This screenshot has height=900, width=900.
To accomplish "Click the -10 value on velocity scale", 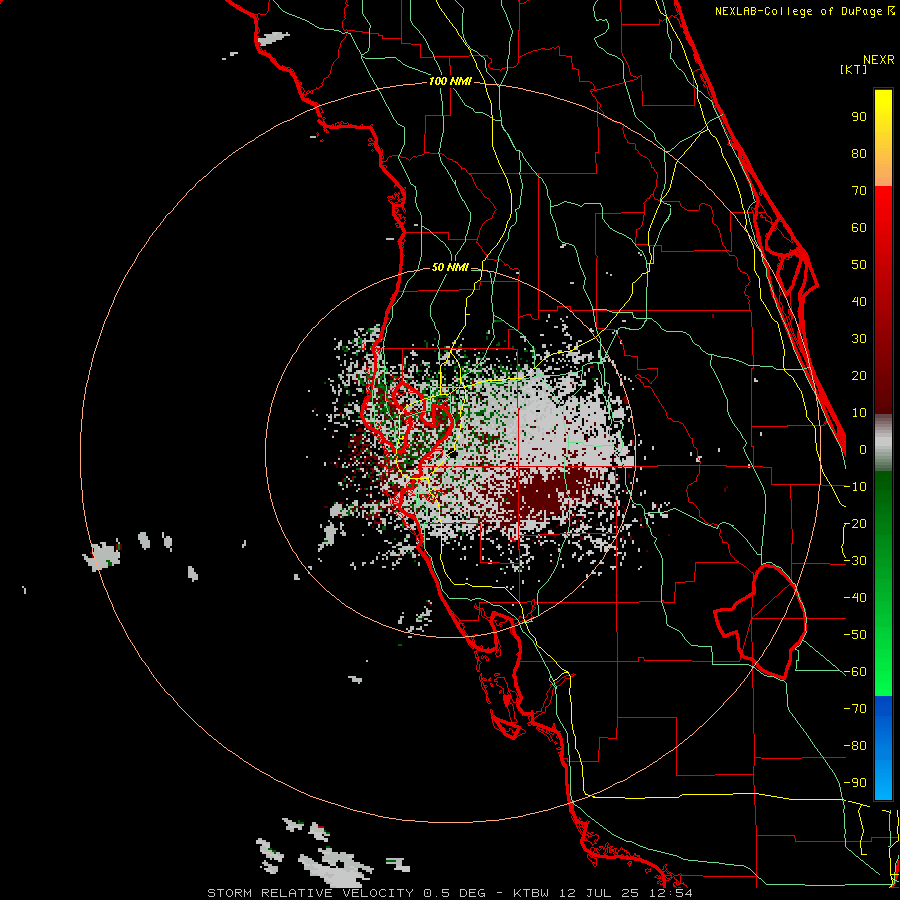I will [855, 487].
